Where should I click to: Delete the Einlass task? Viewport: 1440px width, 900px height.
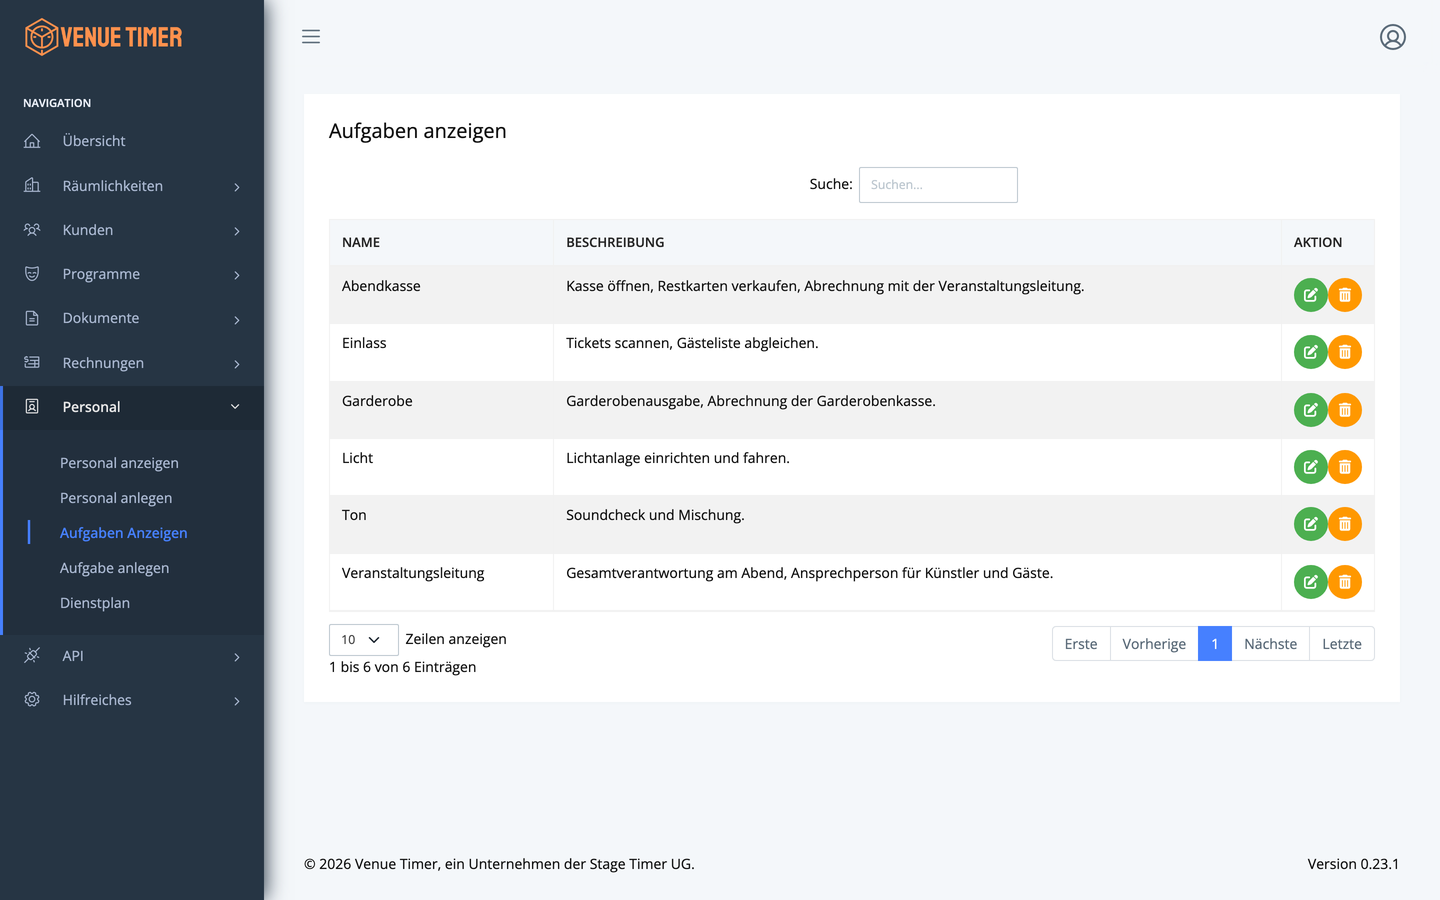point(1345,352)
